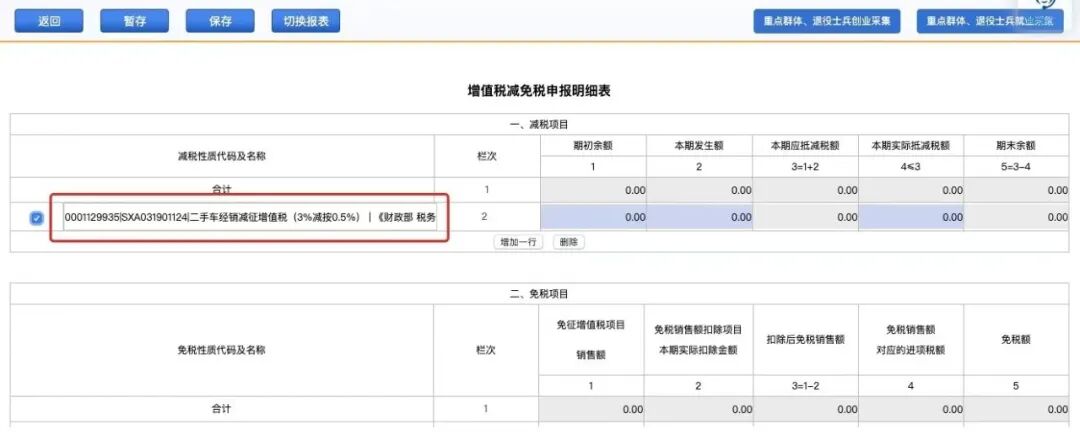Toggle the checkbox for the 二手车经销 row
Viewport: 1080px width, 435px height.
[x=37, y=218]
